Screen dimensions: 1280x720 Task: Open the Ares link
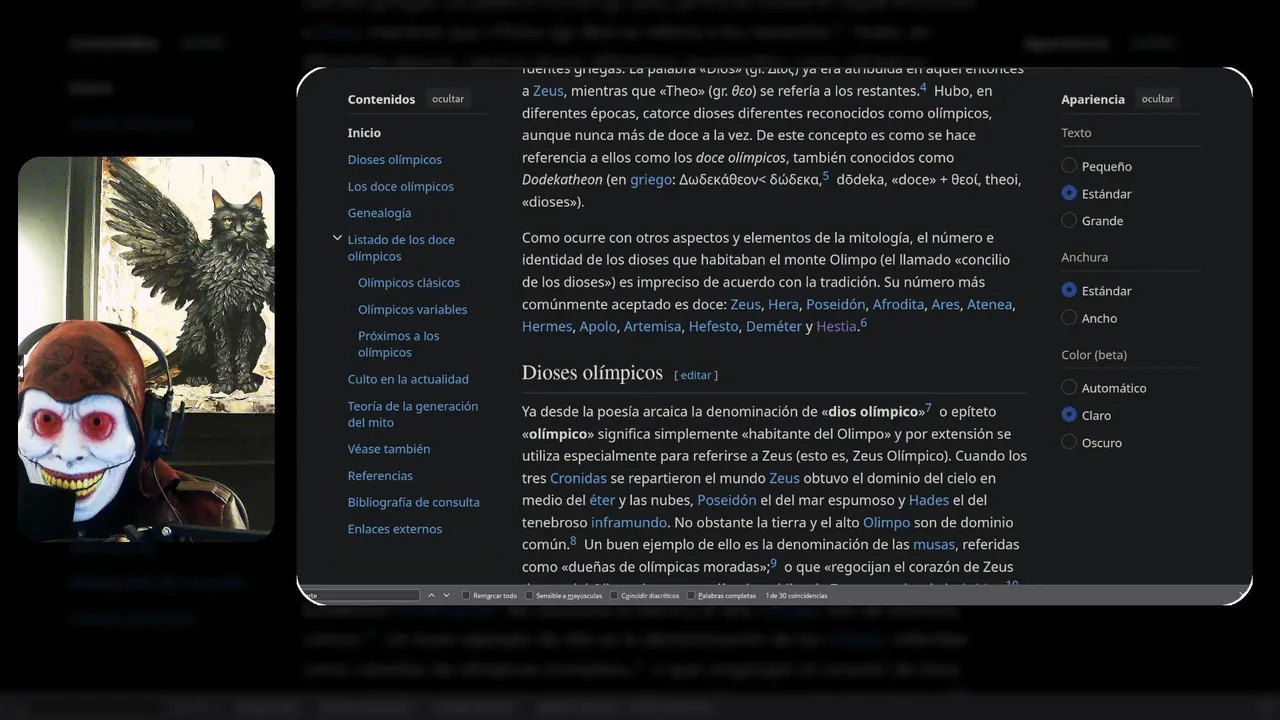[945, 304]
